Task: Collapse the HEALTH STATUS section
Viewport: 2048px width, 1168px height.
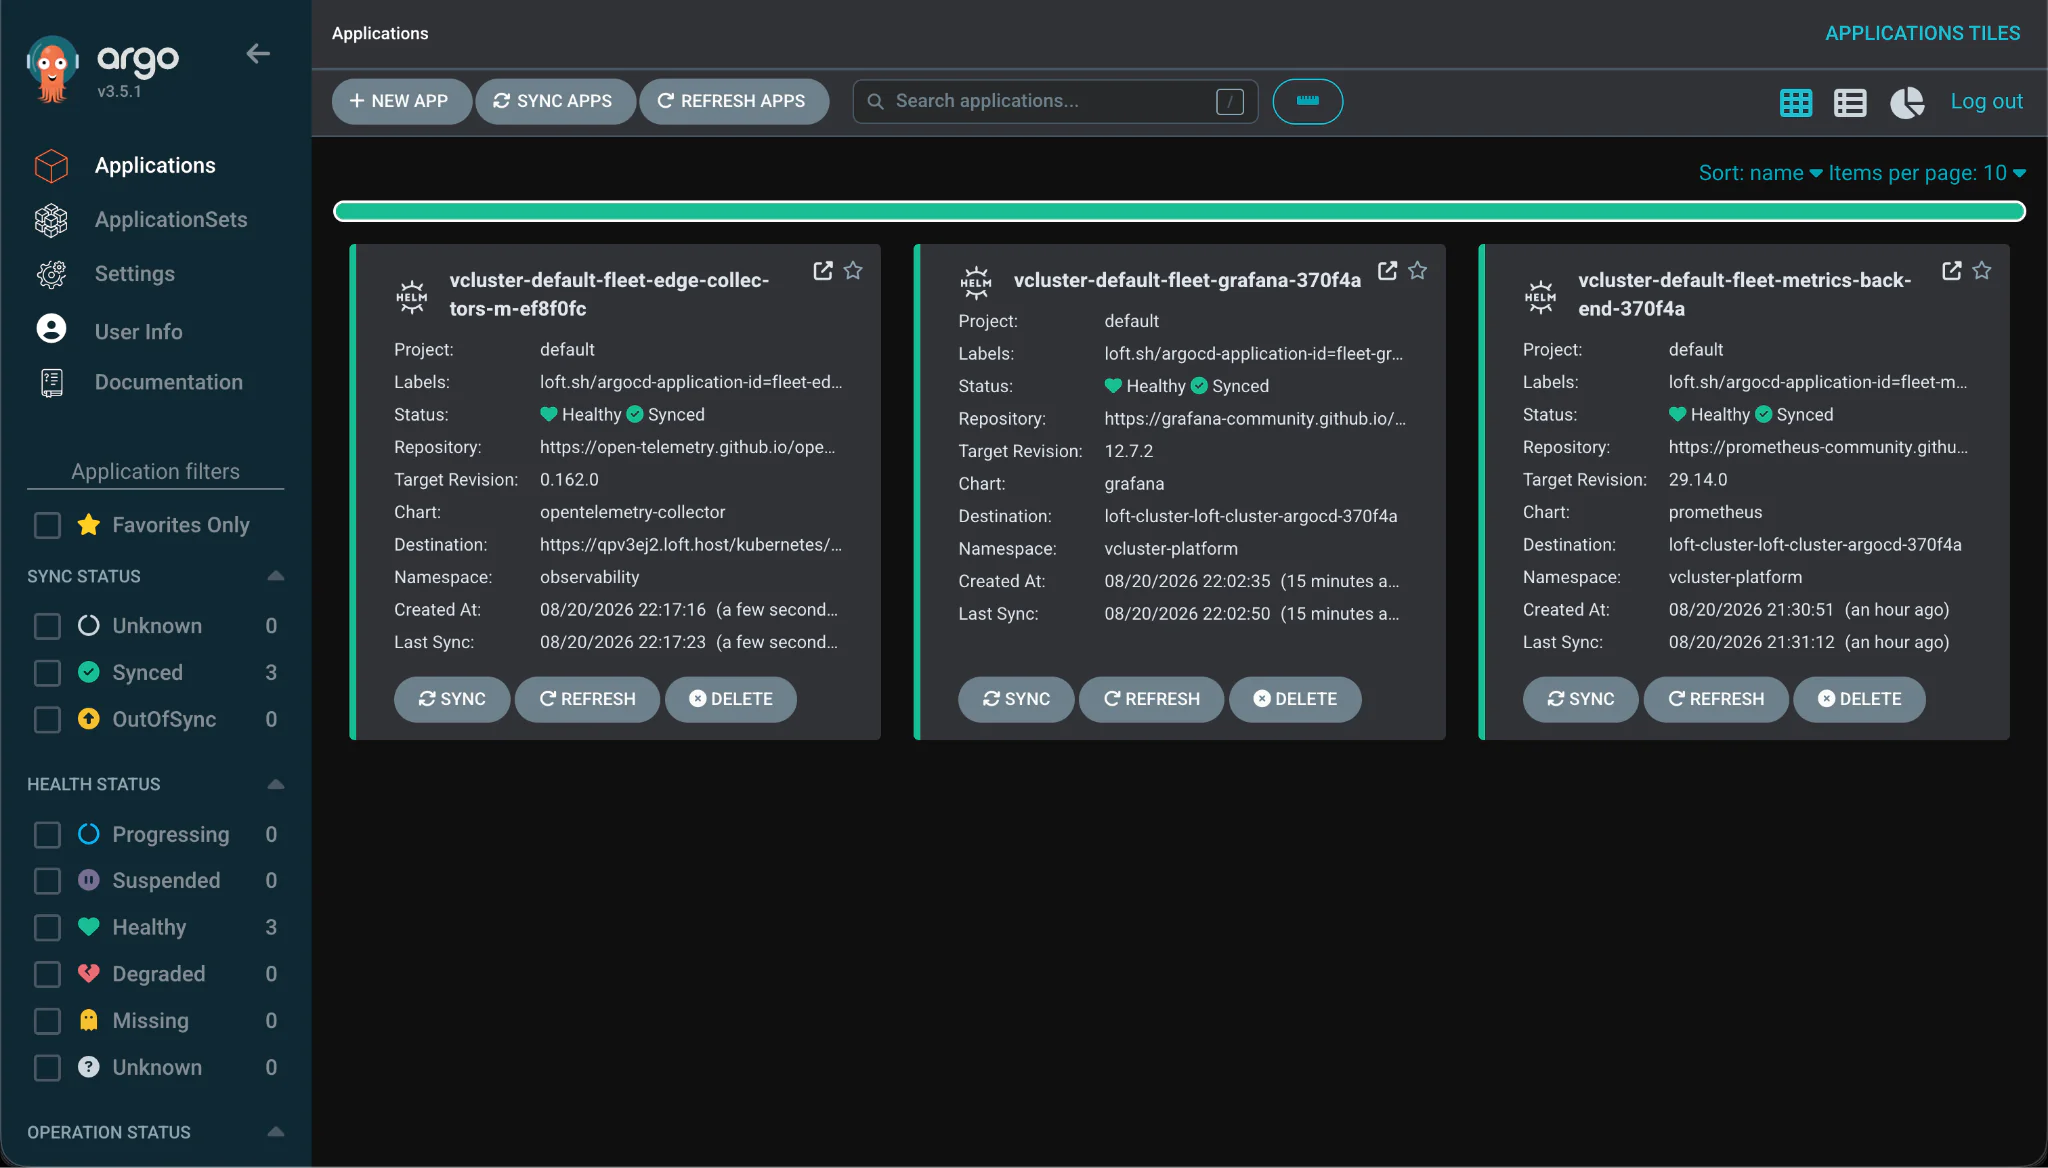Action: (276, 784)
